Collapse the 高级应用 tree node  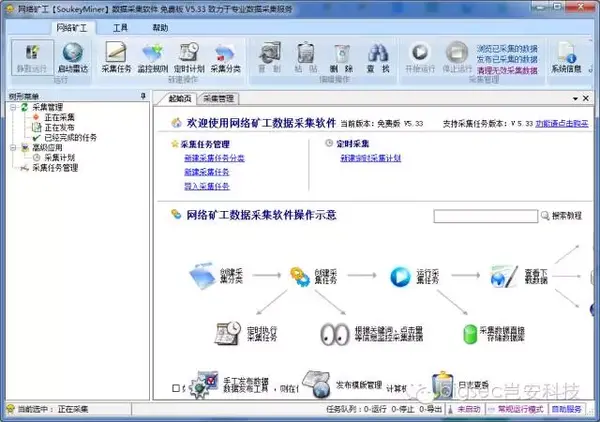(x=13, y=148)
